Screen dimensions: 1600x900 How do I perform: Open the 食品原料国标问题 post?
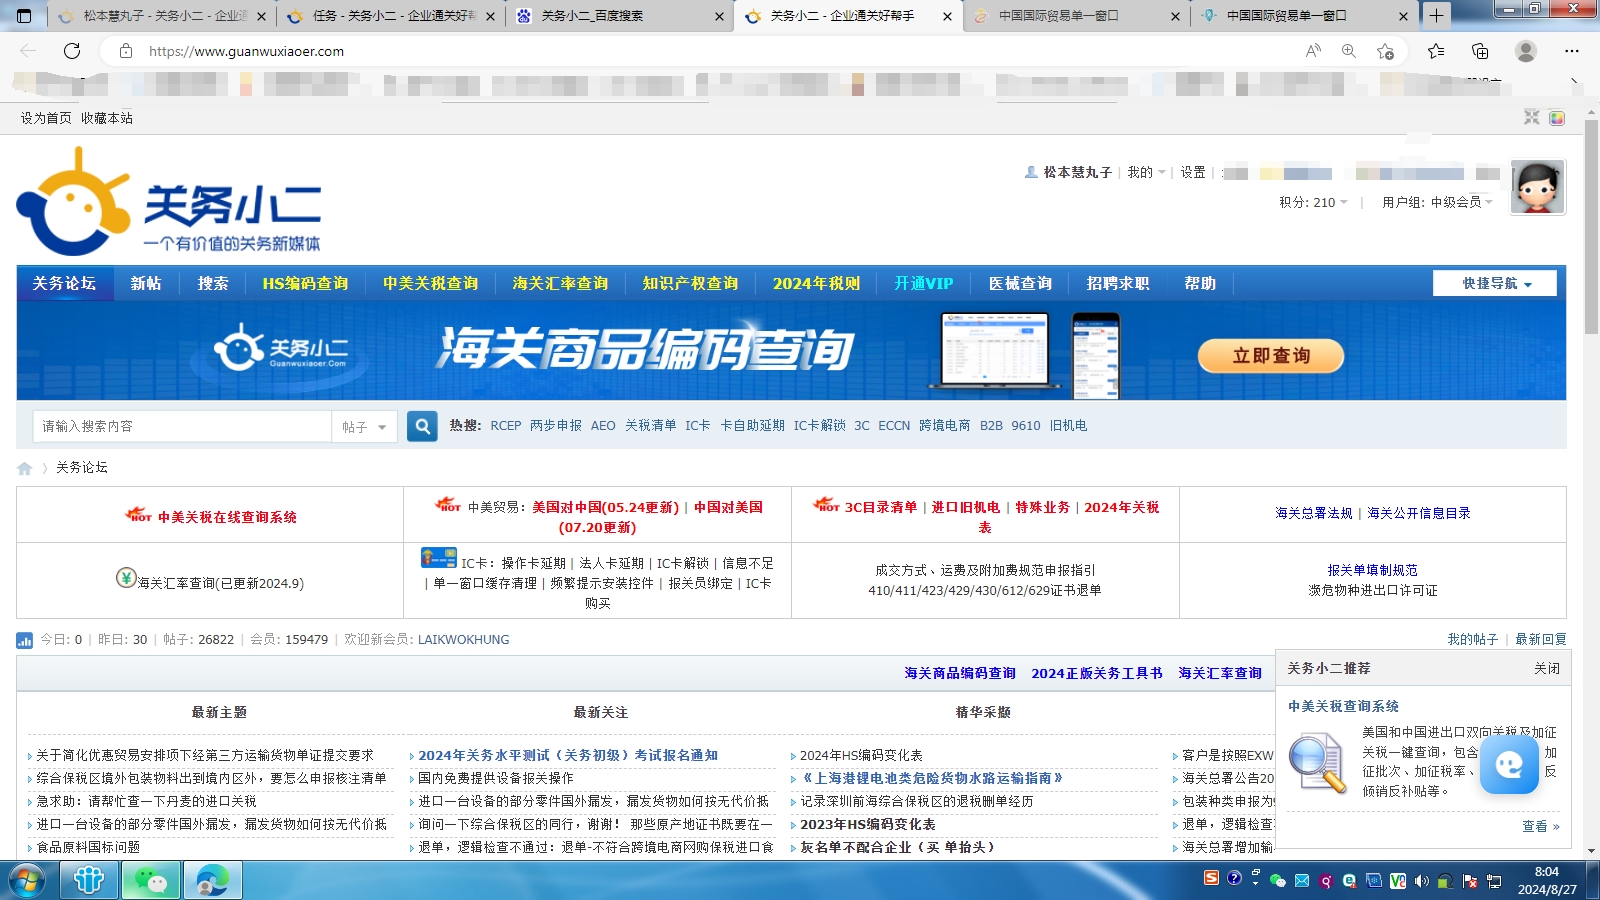click(88, 847)
